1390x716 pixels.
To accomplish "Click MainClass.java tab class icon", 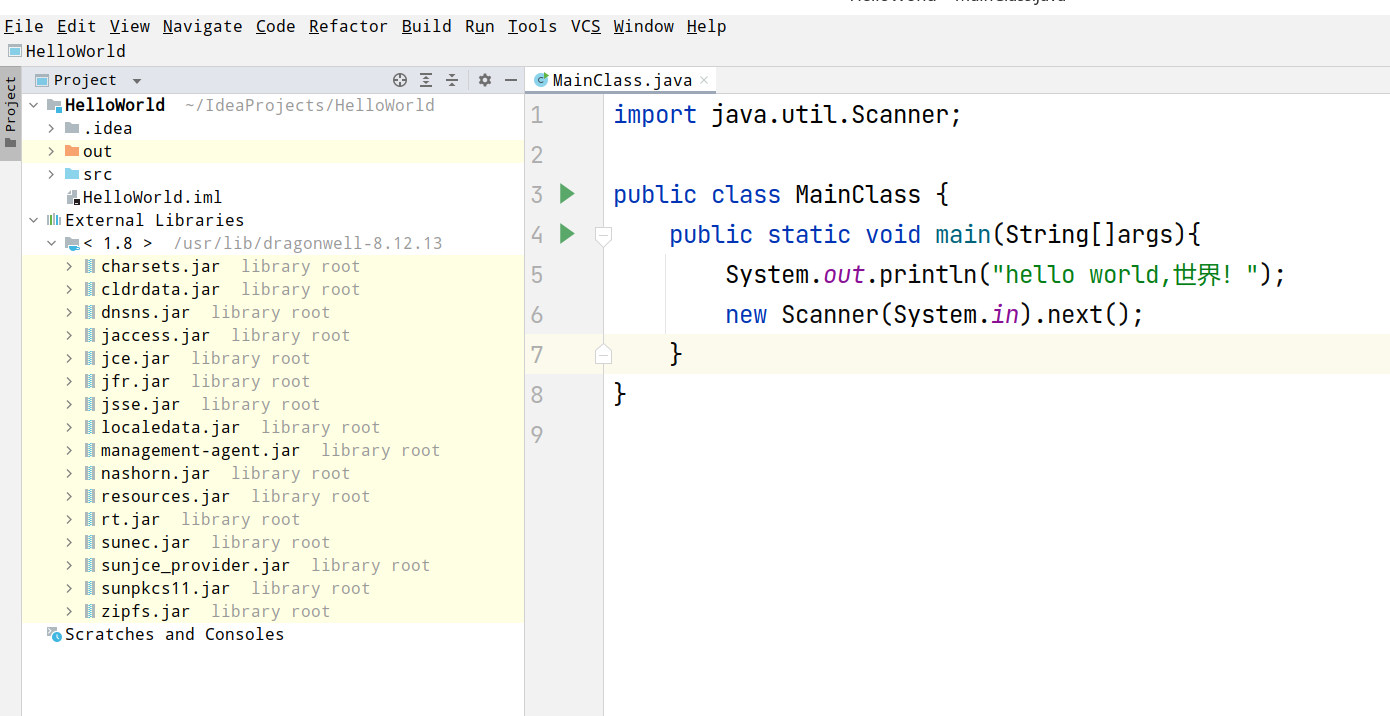I will coord(541,80).
